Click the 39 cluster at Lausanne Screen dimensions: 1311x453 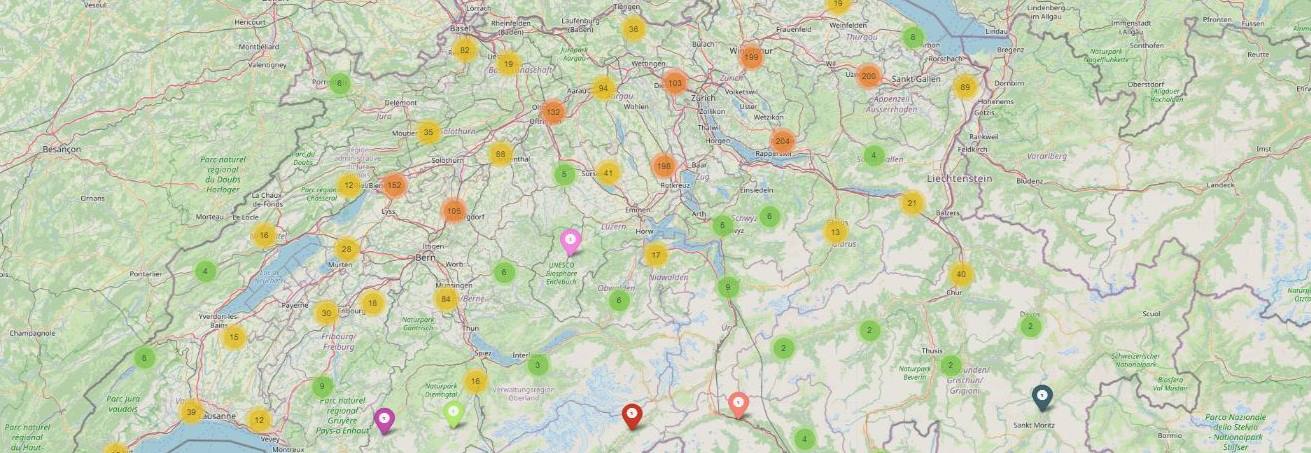coord(191,411)
